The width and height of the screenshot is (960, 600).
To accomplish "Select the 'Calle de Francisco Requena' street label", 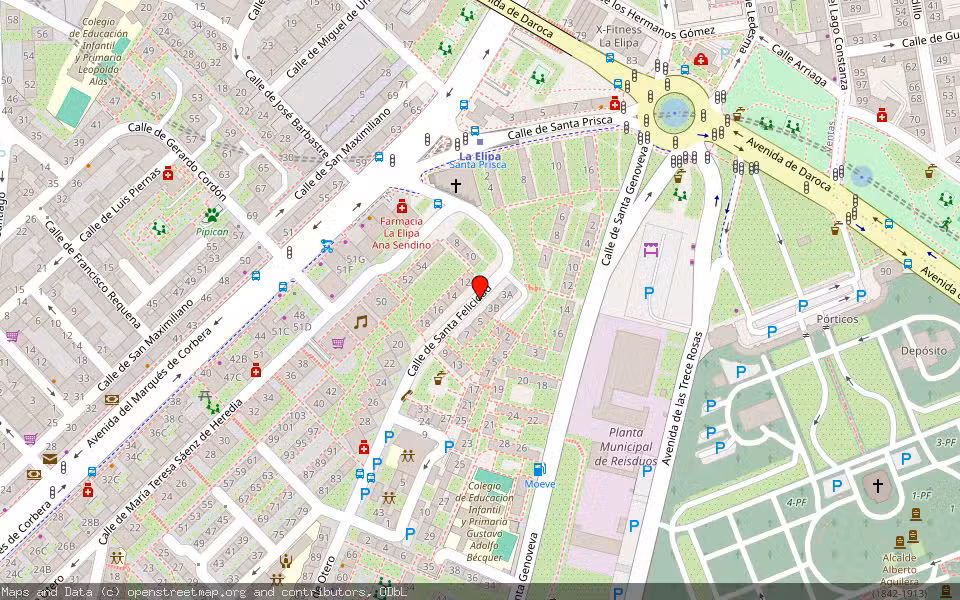I will (94, 274).
